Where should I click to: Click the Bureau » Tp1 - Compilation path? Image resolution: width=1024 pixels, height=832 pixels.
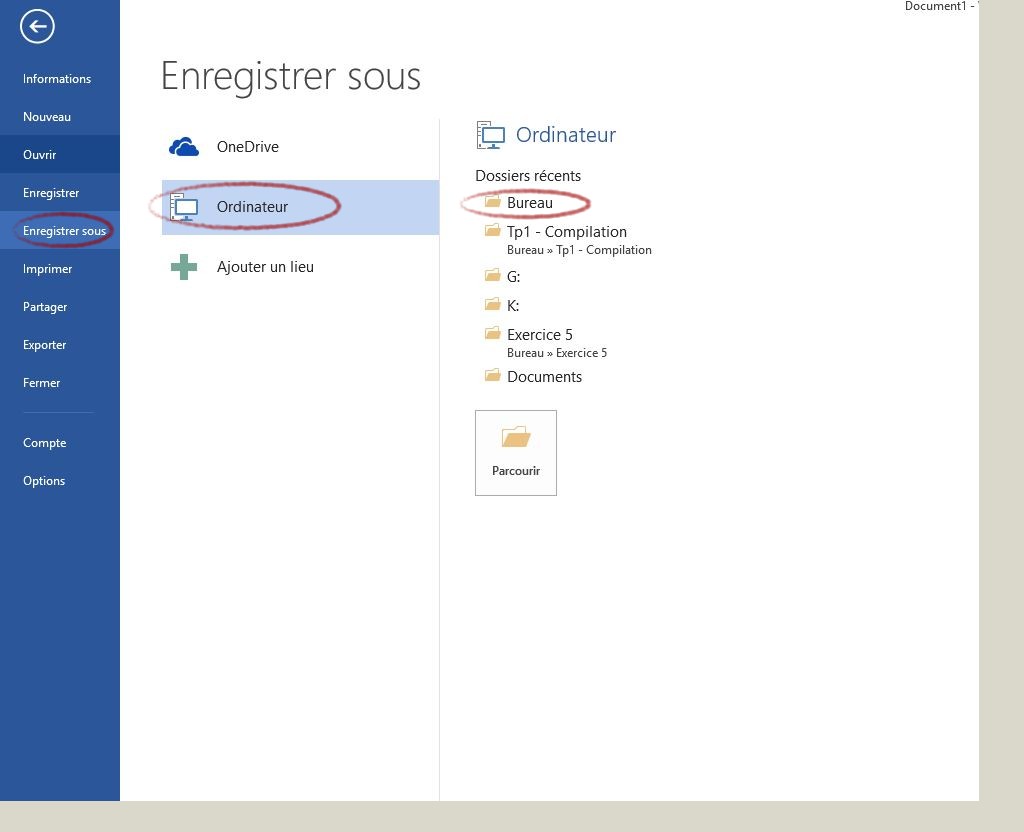point(579,250)
